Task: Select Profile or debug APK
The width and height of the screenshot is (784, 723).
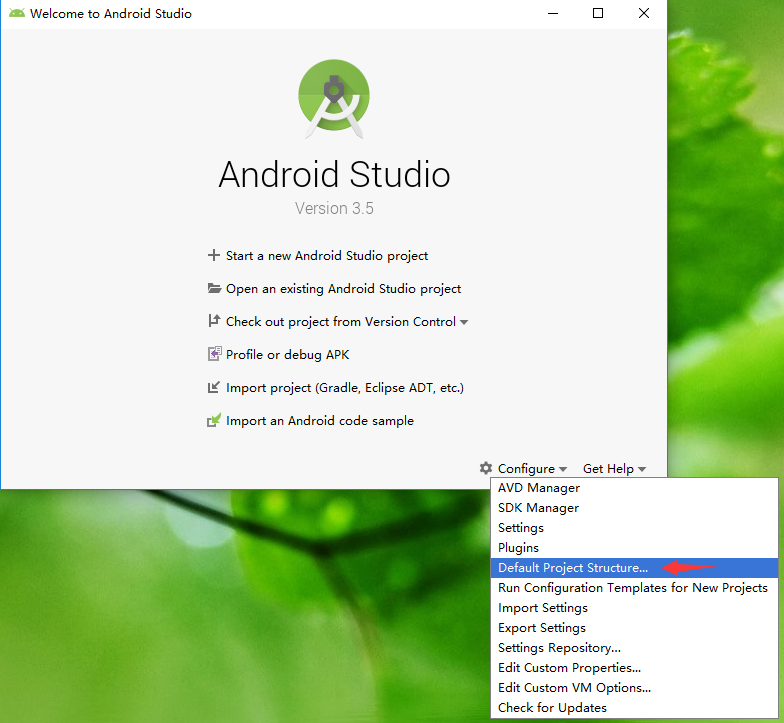Action: [x=288, y=354]
